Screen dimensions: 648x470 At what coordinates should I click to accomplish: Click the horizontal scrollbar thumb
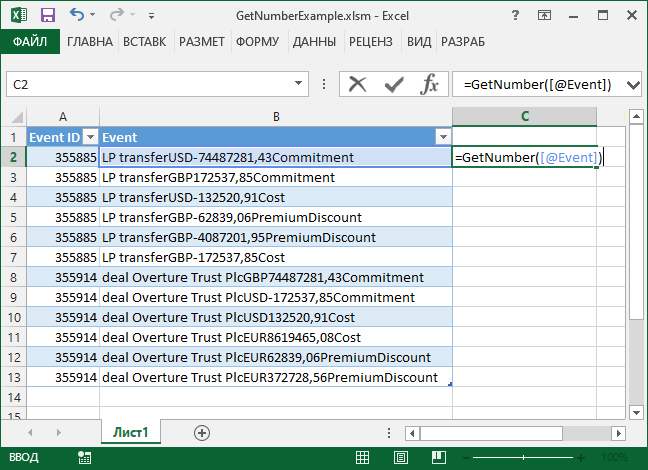tap(491, 433)
